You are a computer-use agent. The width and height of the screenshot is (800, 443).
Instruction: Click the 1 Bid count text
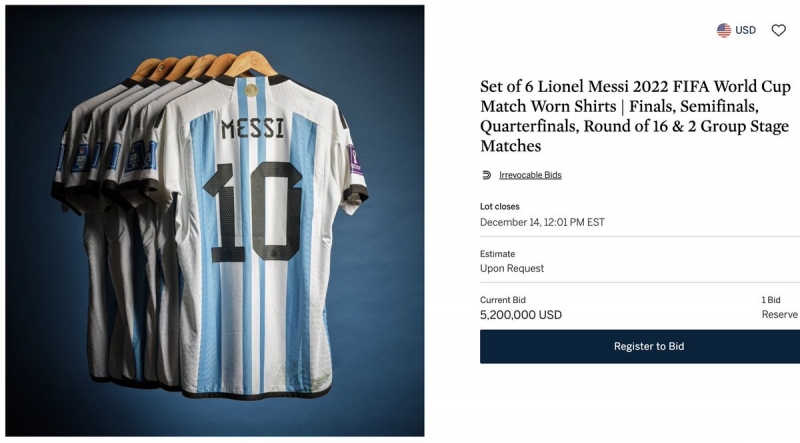(771, 299)
